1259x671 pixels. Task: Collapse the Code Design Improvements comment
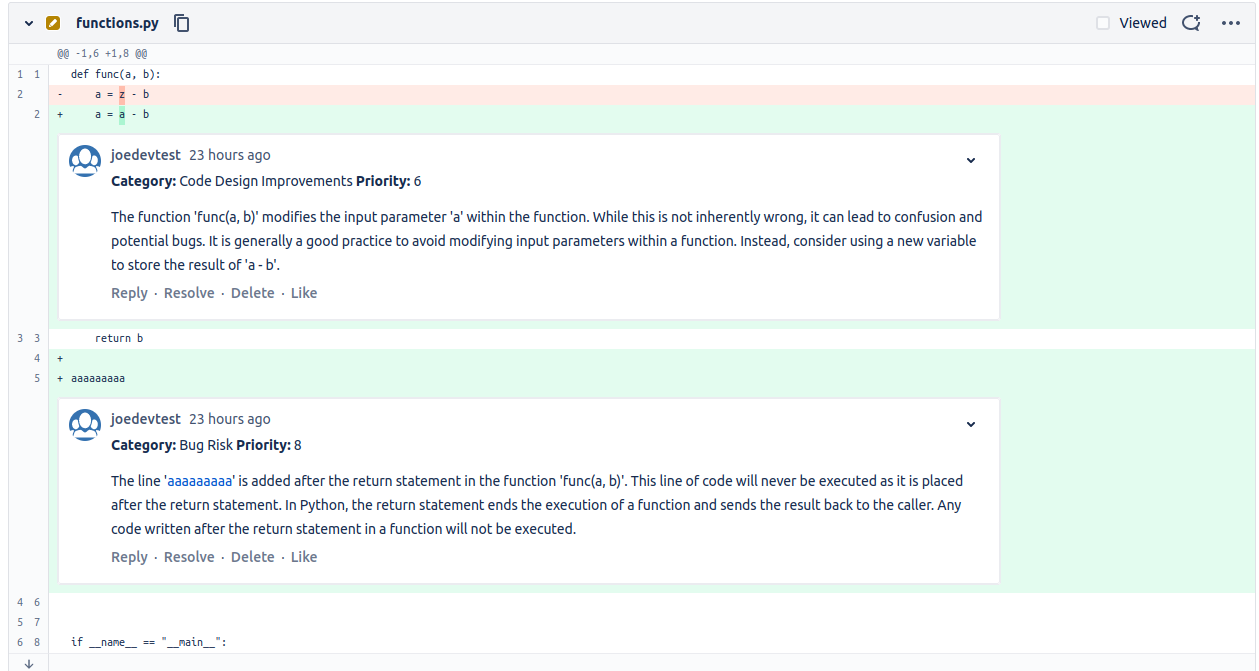coord(970,160)
